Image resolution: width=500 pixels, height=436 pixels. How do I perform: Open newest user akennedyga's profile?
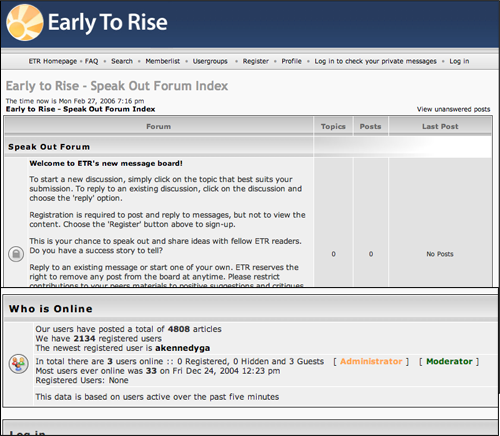[183, 348]
